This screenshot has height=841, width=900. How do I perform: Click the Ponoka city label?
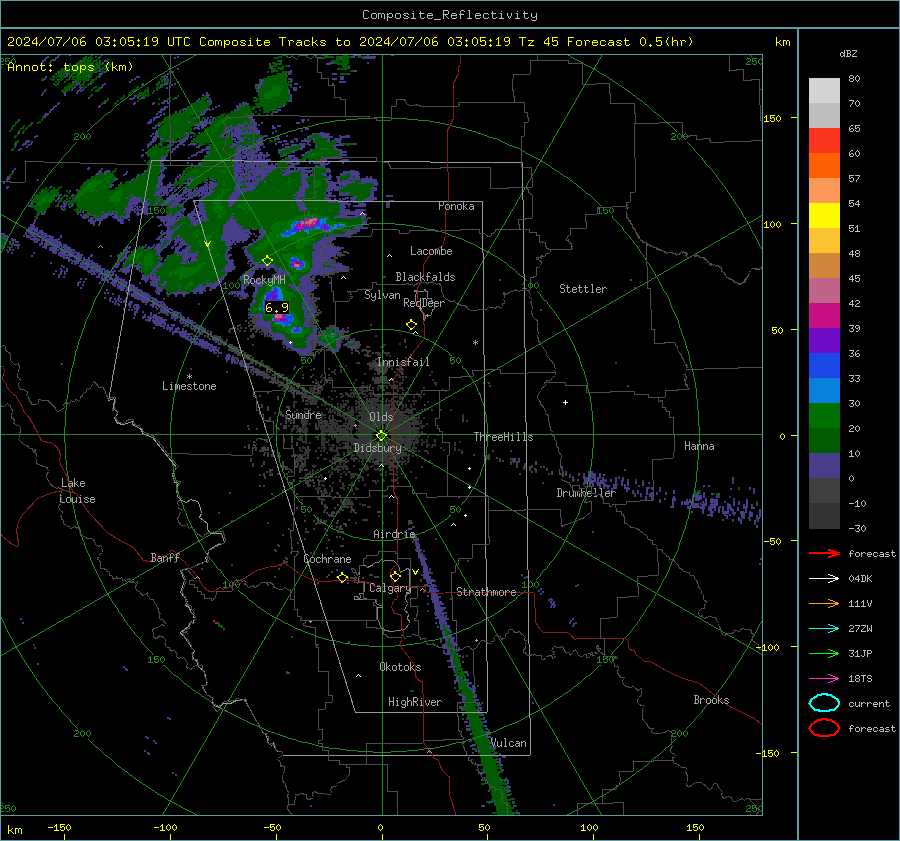tap(456, 206)
